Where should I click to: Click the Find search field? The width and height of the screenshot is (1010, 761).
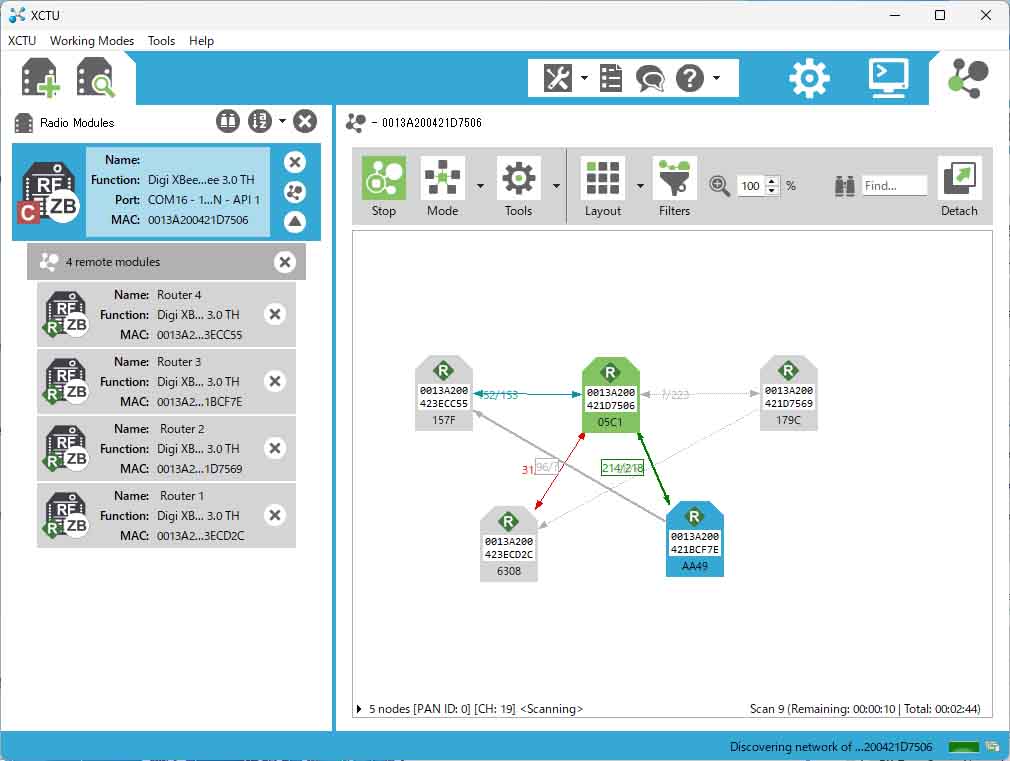pyautogui.click(x=894, y=186)
